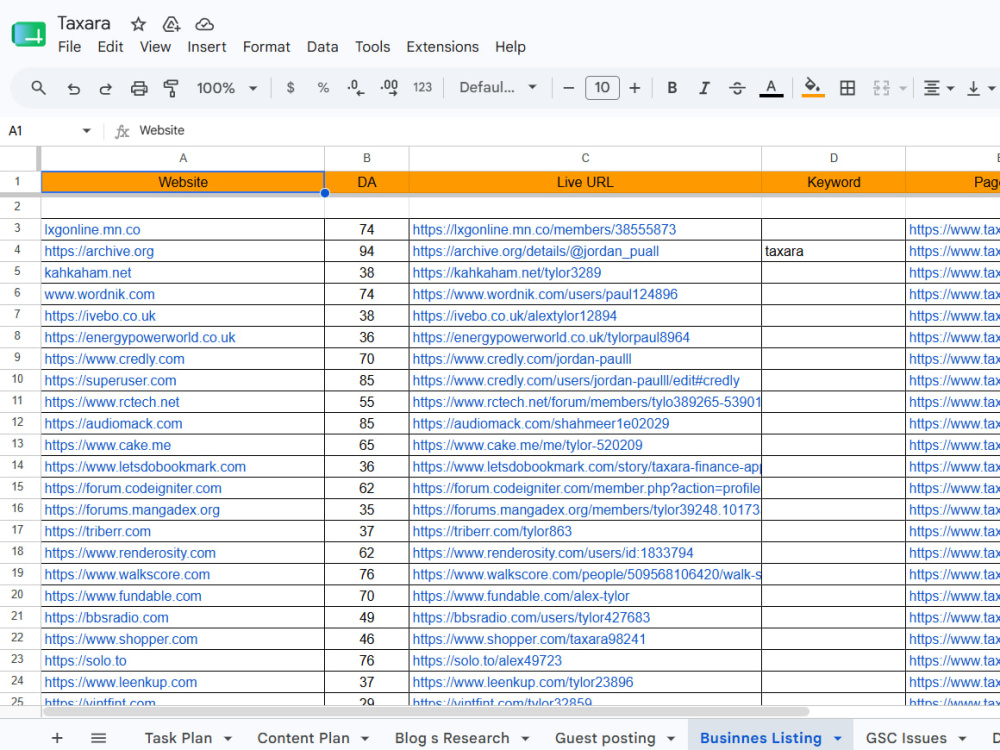Select column C header
The width and height of the screenshot is (1000, 750).
[x=585, y=158]
